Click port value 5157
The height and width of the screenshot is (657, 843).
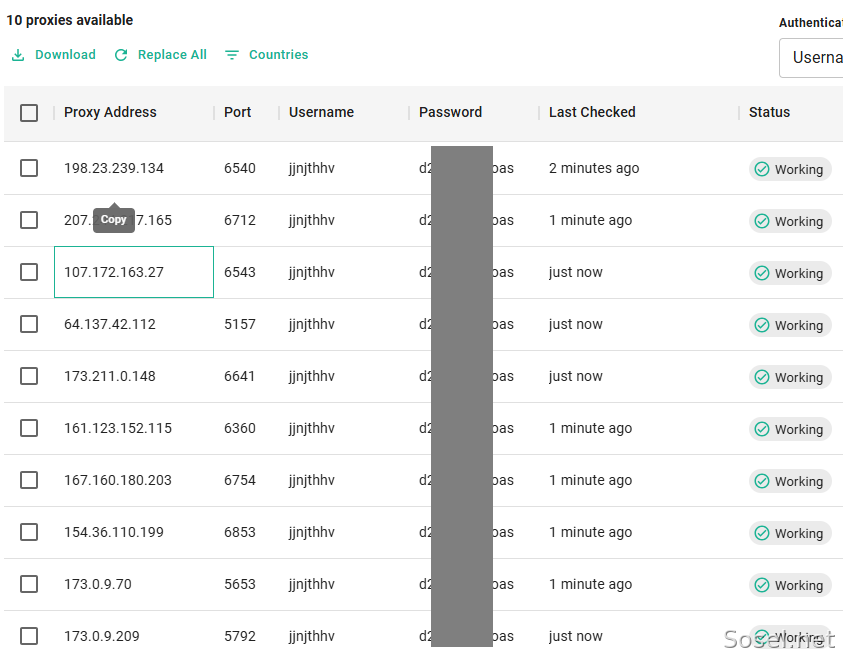[x=240, y=324]
